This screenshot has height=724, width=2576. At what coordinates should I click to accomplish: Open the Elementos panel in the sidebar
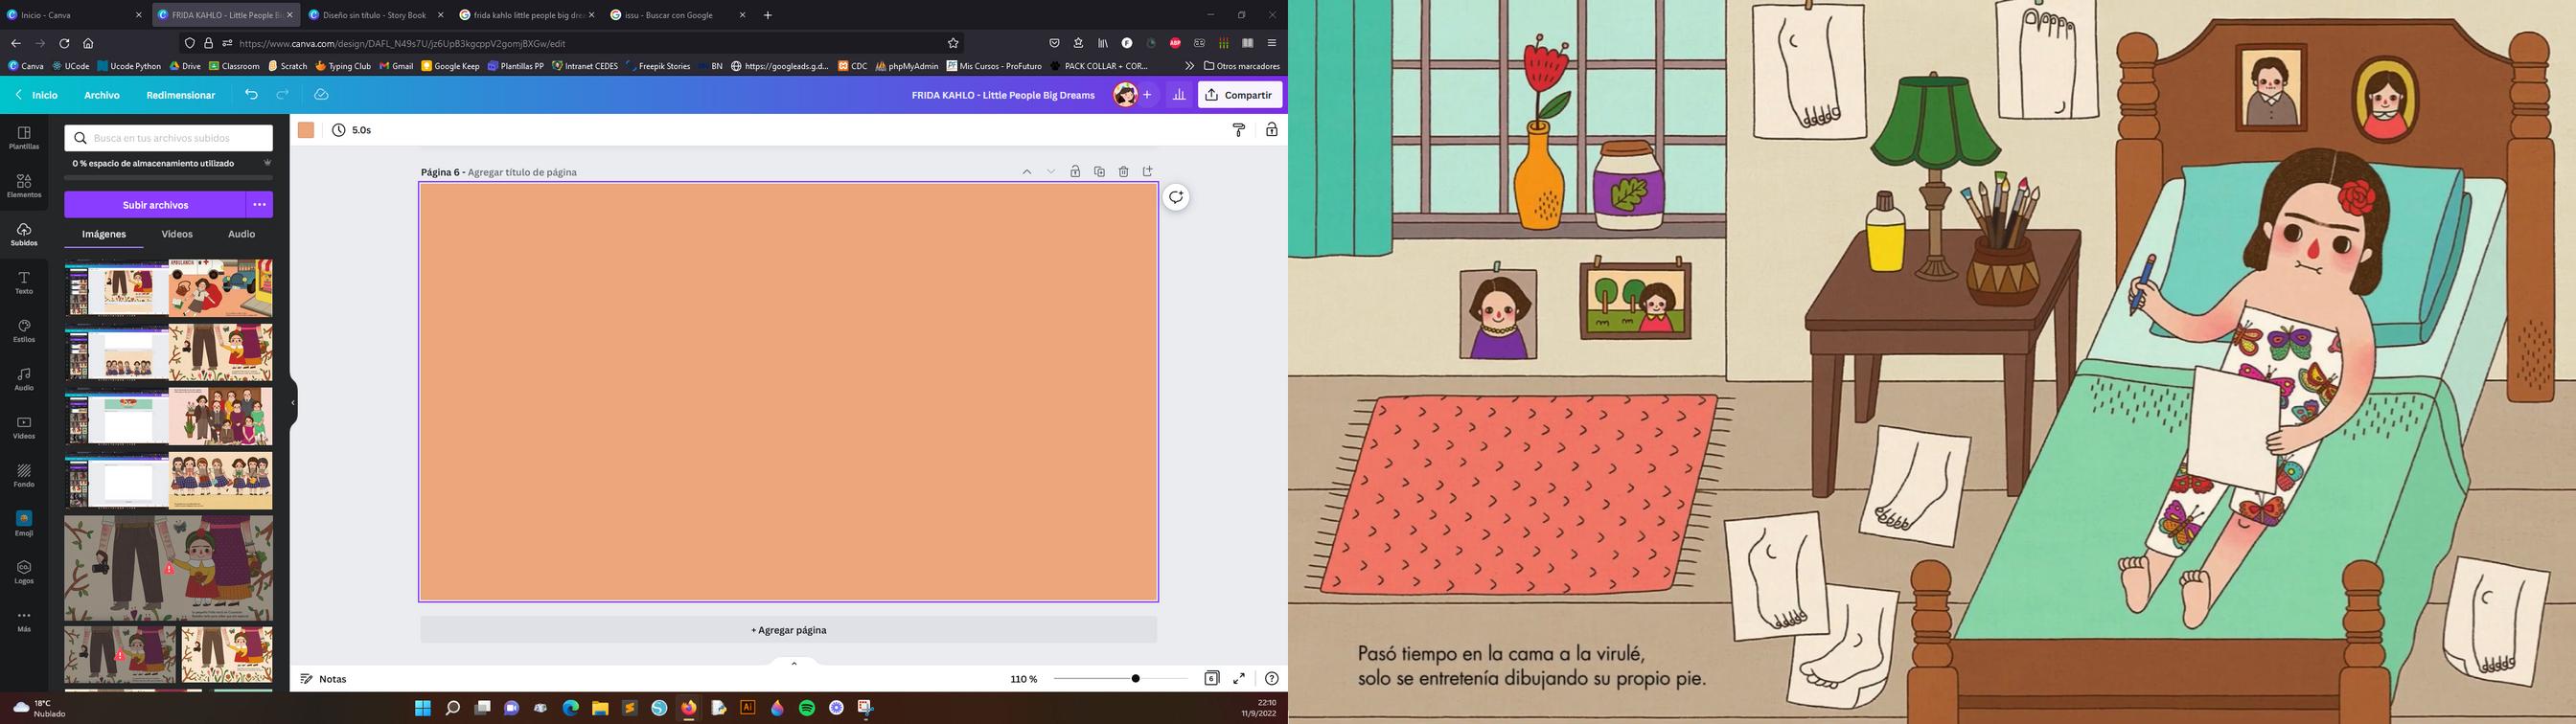pyautogui.click(x=24, y=186)
